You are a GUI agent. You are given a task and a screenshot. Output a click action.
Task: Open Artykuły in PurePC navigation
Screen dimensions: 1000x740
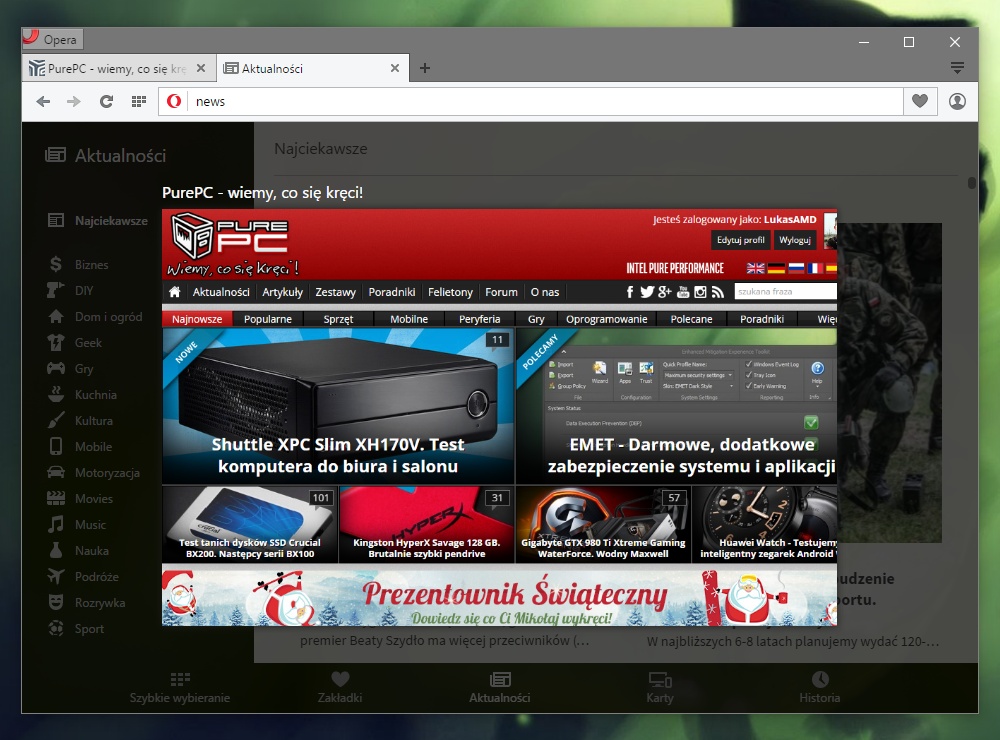[283, 292]
